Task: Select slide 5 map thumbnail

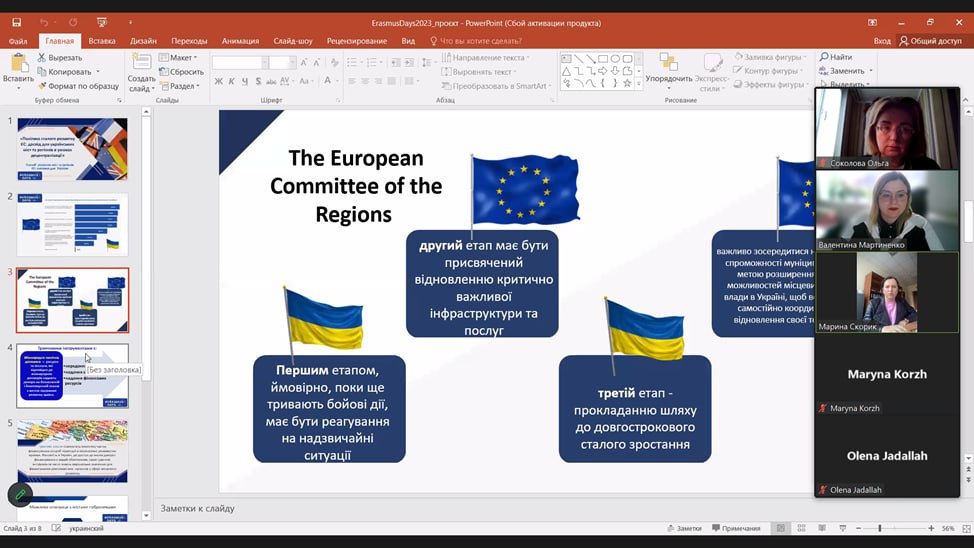Action: 73,452
